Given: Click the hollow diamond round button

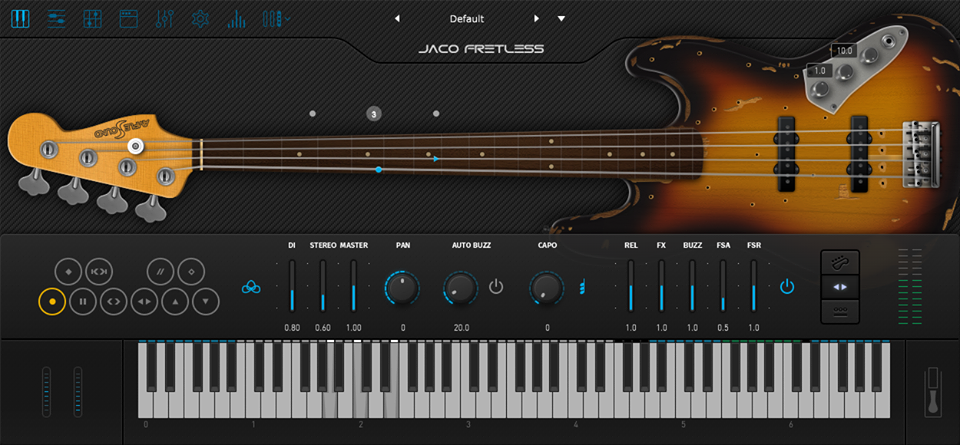Looking at the screenshot, I should [191, 272].
